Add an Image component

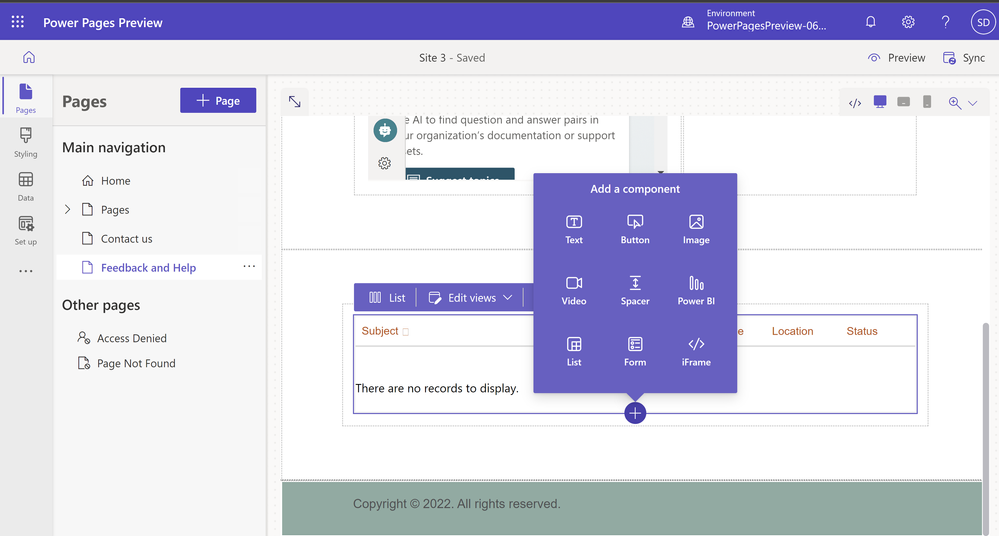(x=696, y=229)
